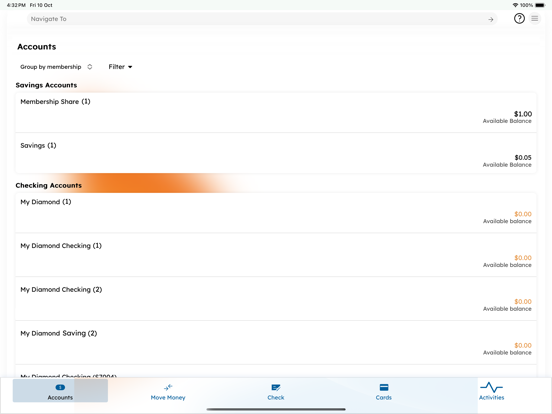Tap the $1.00 available balance
Image resolution: width=552 pixels, height=414 pixels.
(x=523, y=114)
